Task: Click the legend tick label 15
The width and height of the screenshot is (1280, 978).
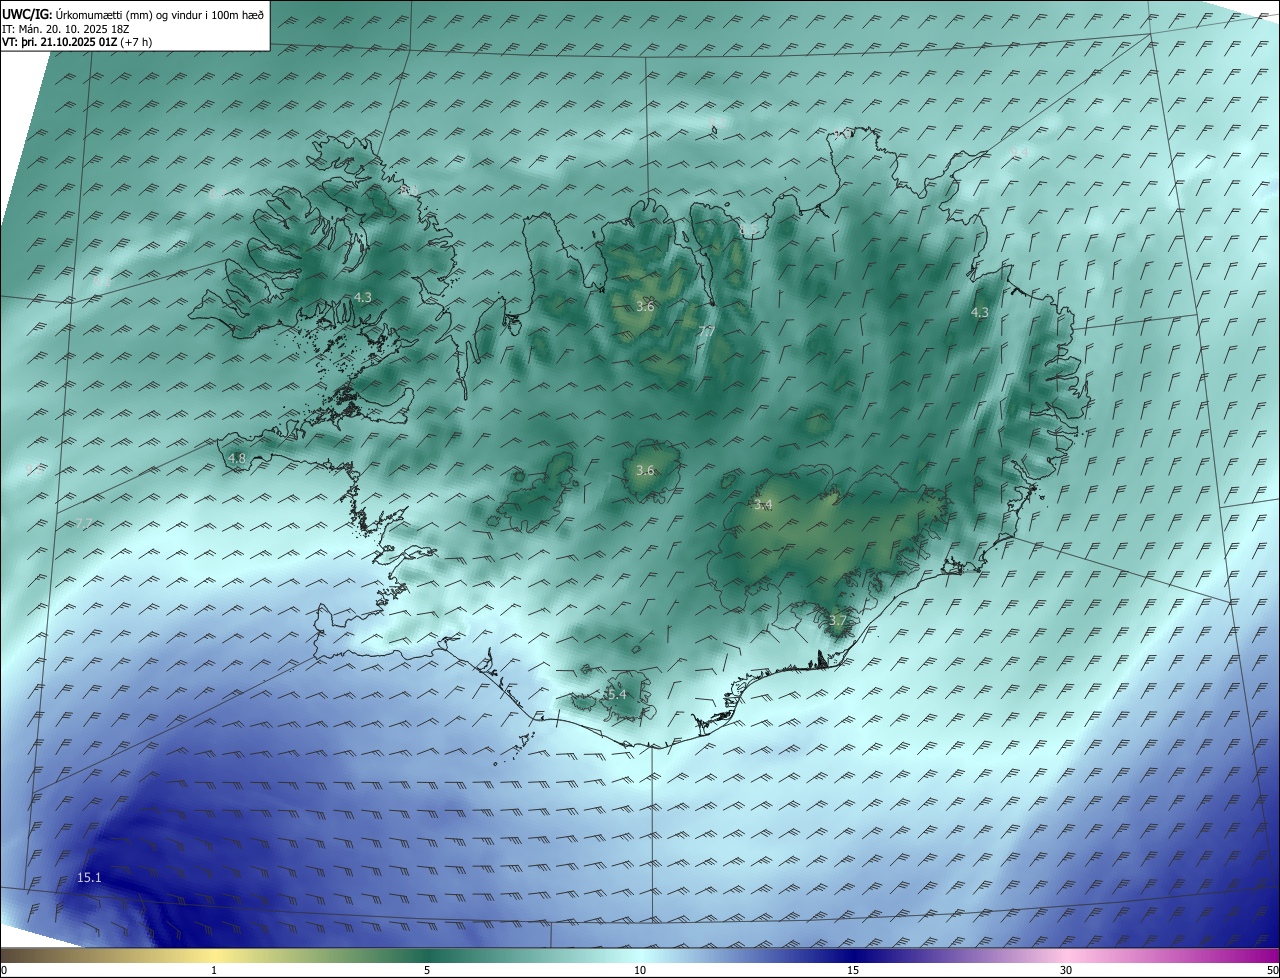Action: click(x=853, y=970)
